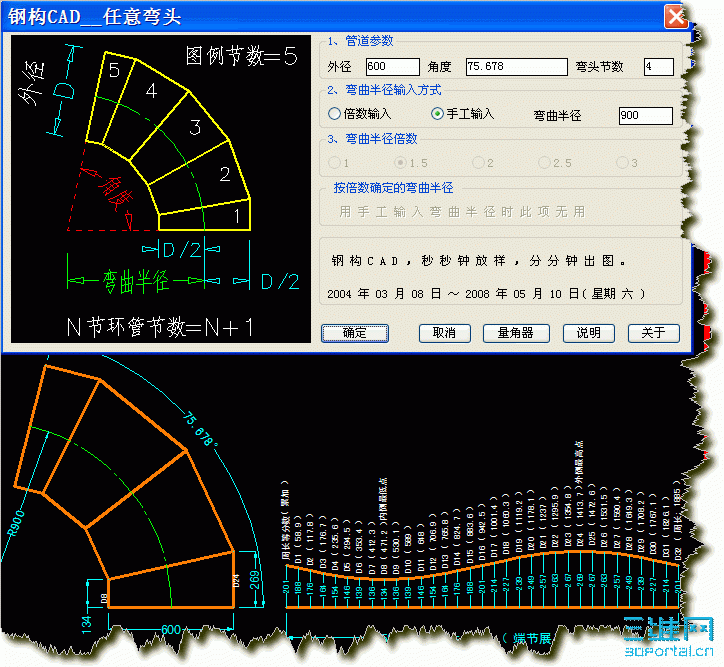
Task: Focus the 角度 input field showing 75.678
Action: (517, 66)
